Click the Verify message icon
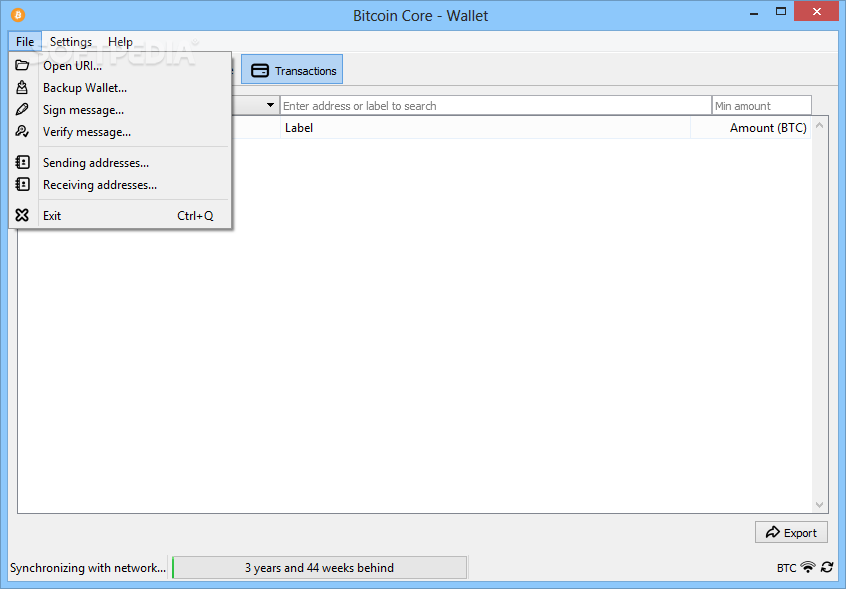 click(x=22, y=131)
